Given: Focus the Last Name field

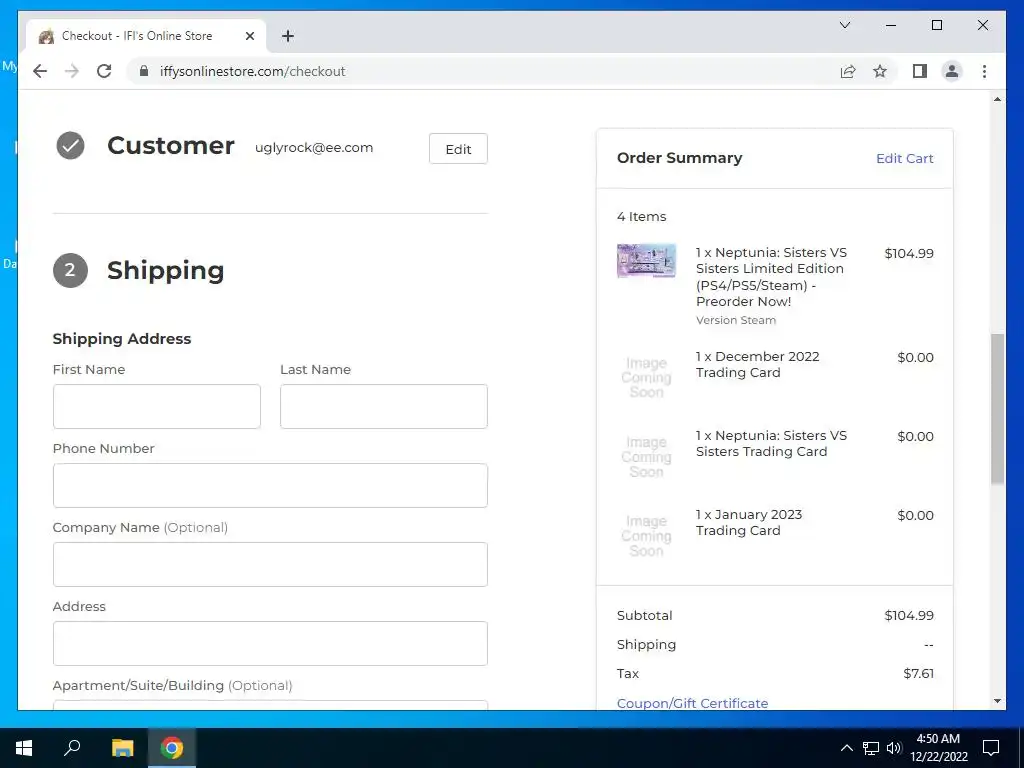Looking at the screenshot, I should [x=383, y=406].
